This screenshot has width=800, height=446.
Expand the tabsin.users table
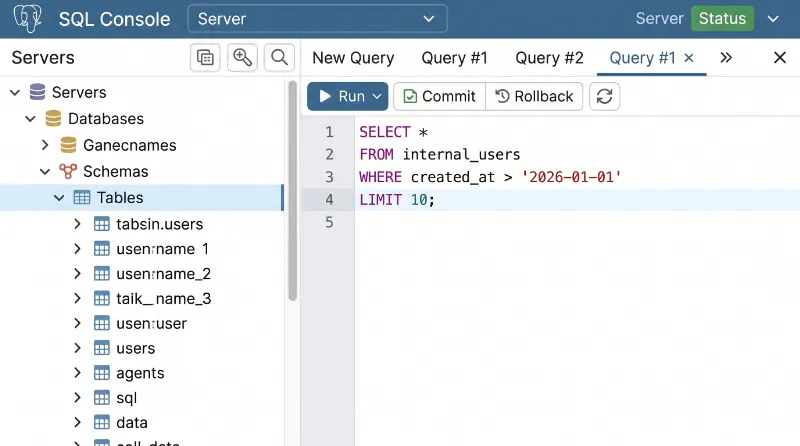click(78, 224)
